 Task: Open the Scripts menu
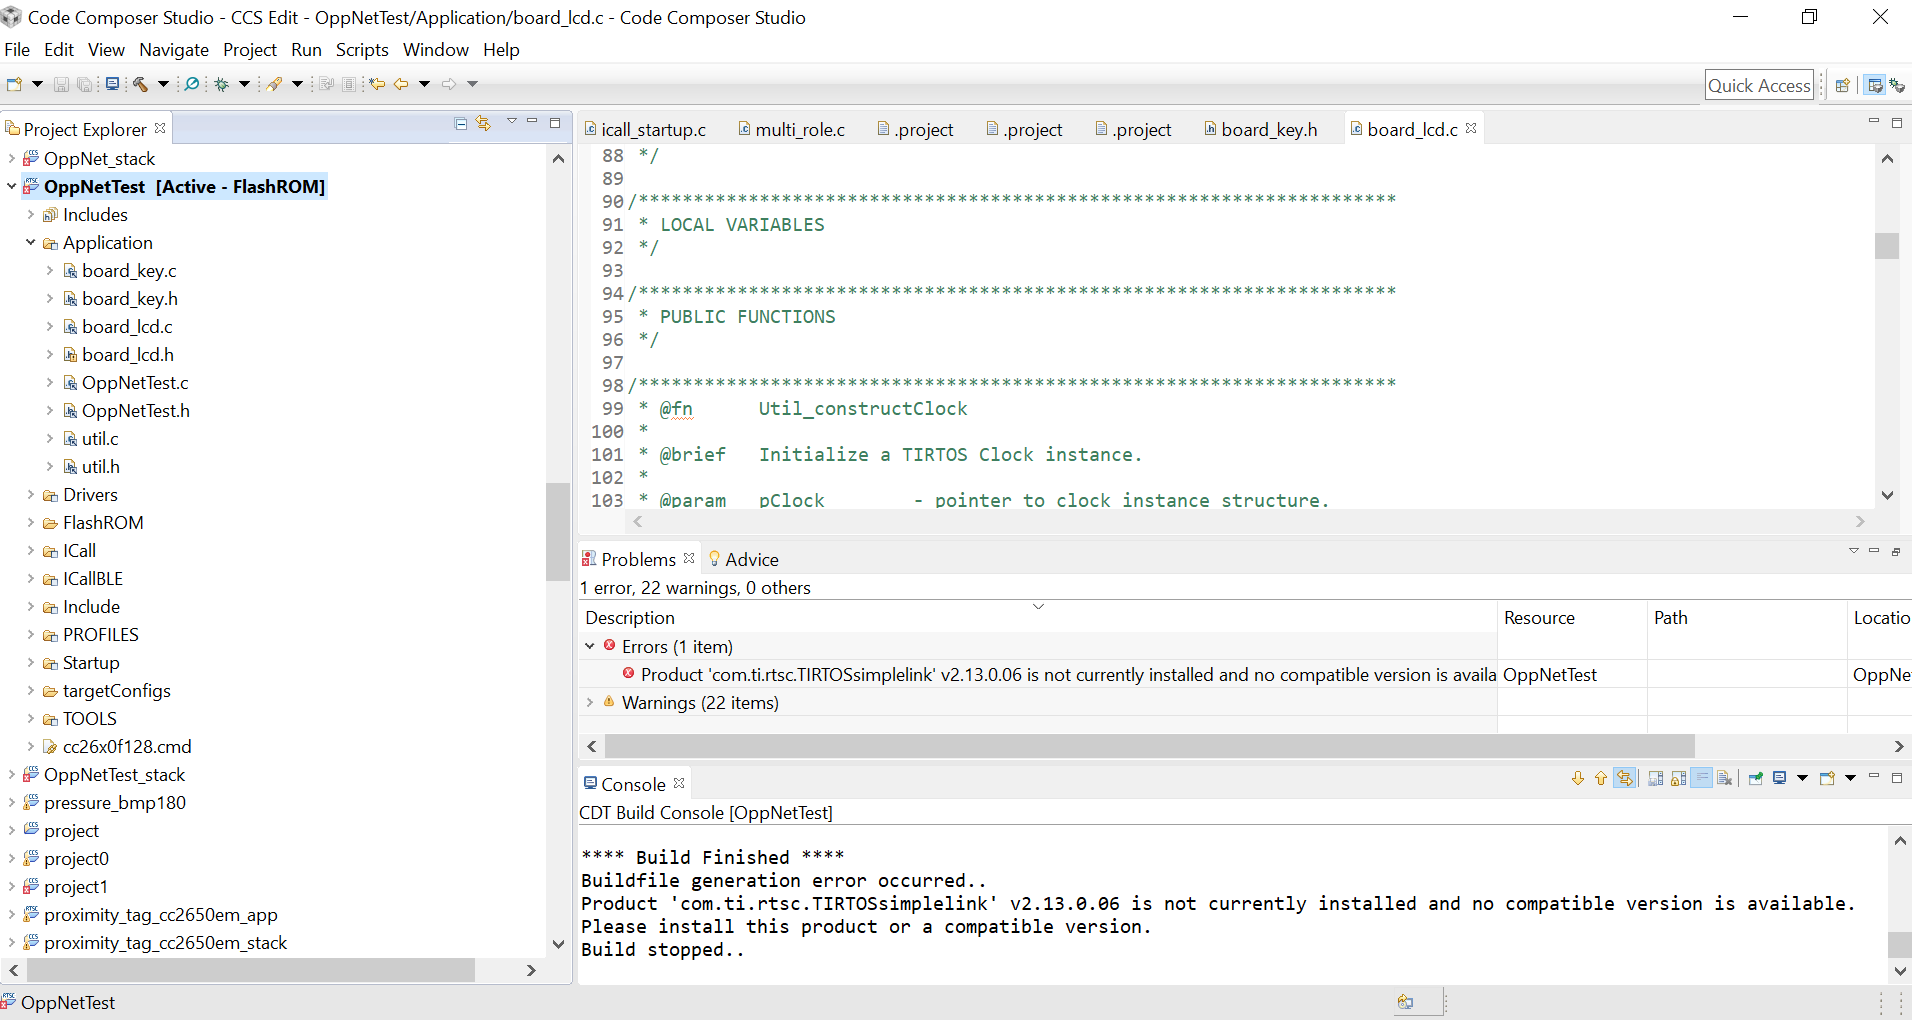click(362, 50)
